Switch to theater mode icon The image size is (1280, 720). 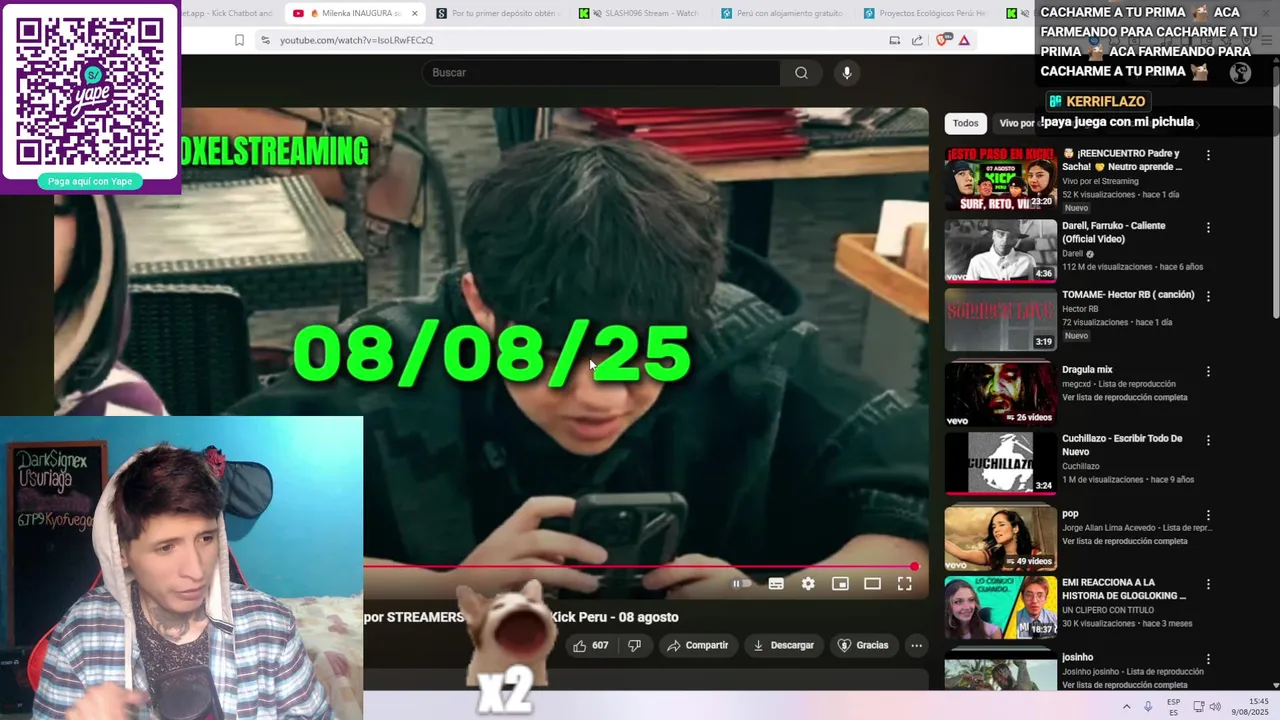pyautogui.click(x=872, y=584)
